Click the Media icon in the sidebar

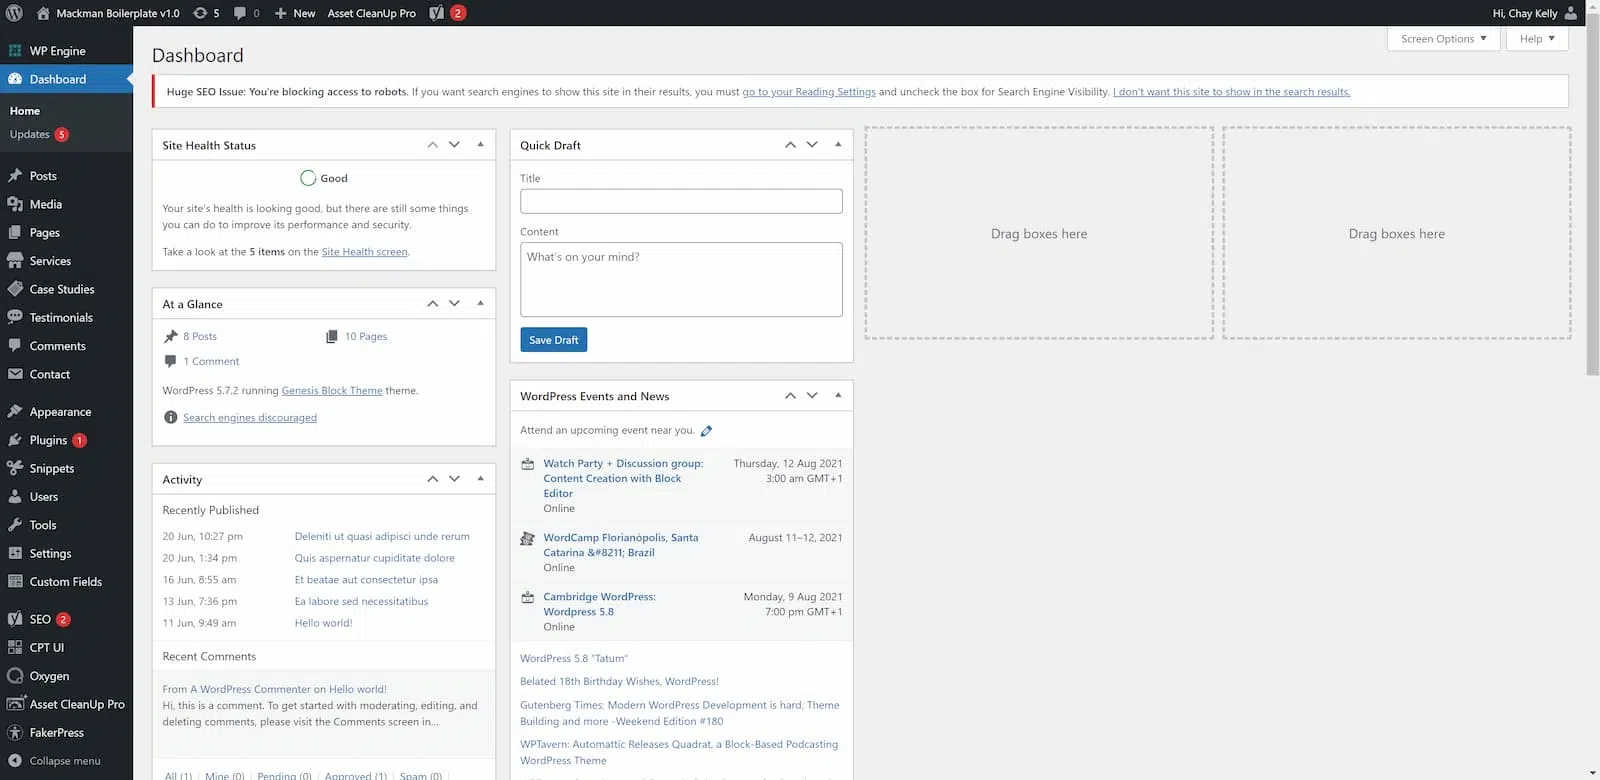coord(15,204)
